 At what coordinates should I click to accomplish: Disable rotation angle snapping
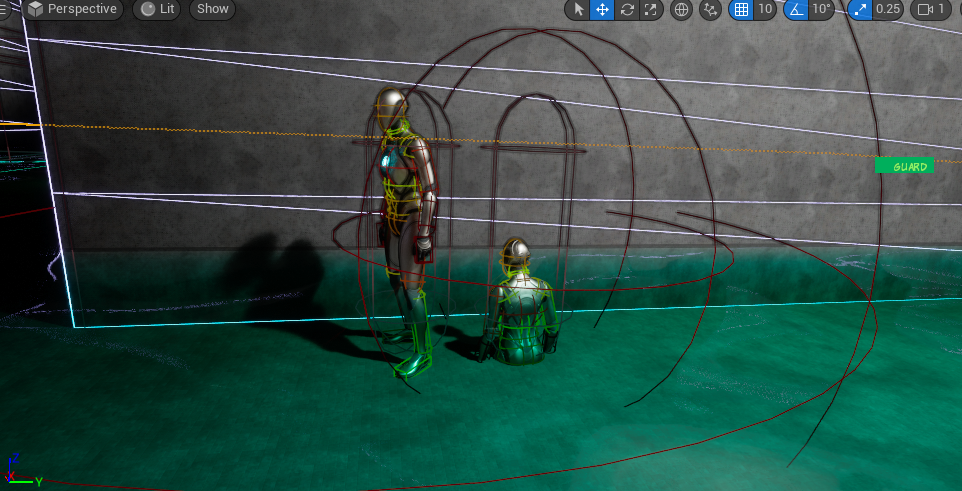pyautogui.click(x=795, y=9)
